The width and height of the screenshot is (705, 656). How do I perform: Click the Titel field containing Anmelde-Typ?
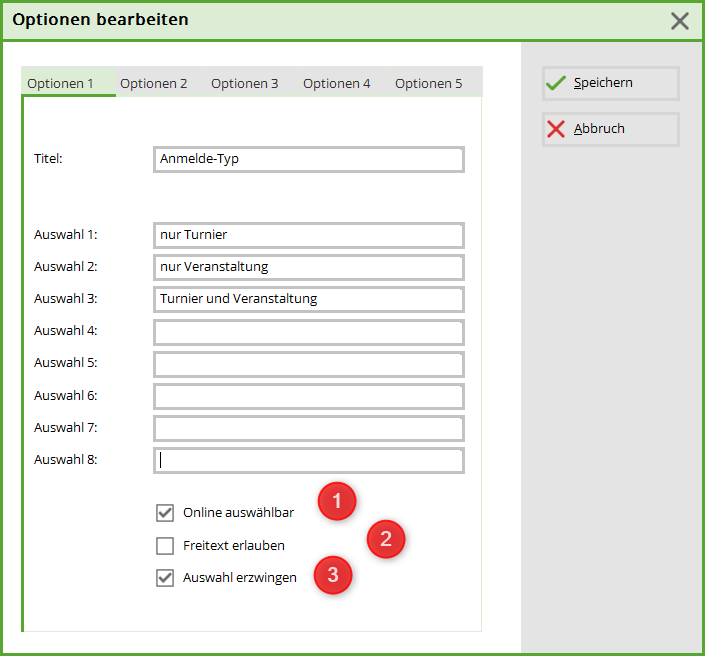point(309,159)
